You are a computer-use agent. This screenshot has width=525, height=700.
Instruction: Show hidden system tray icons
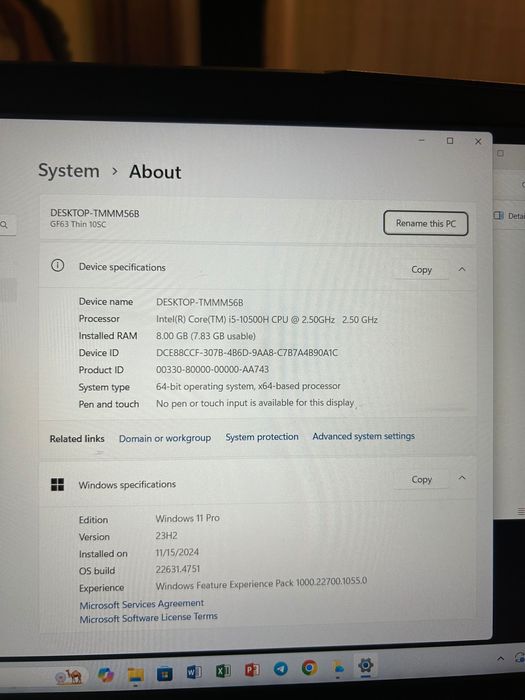(501, 658)
